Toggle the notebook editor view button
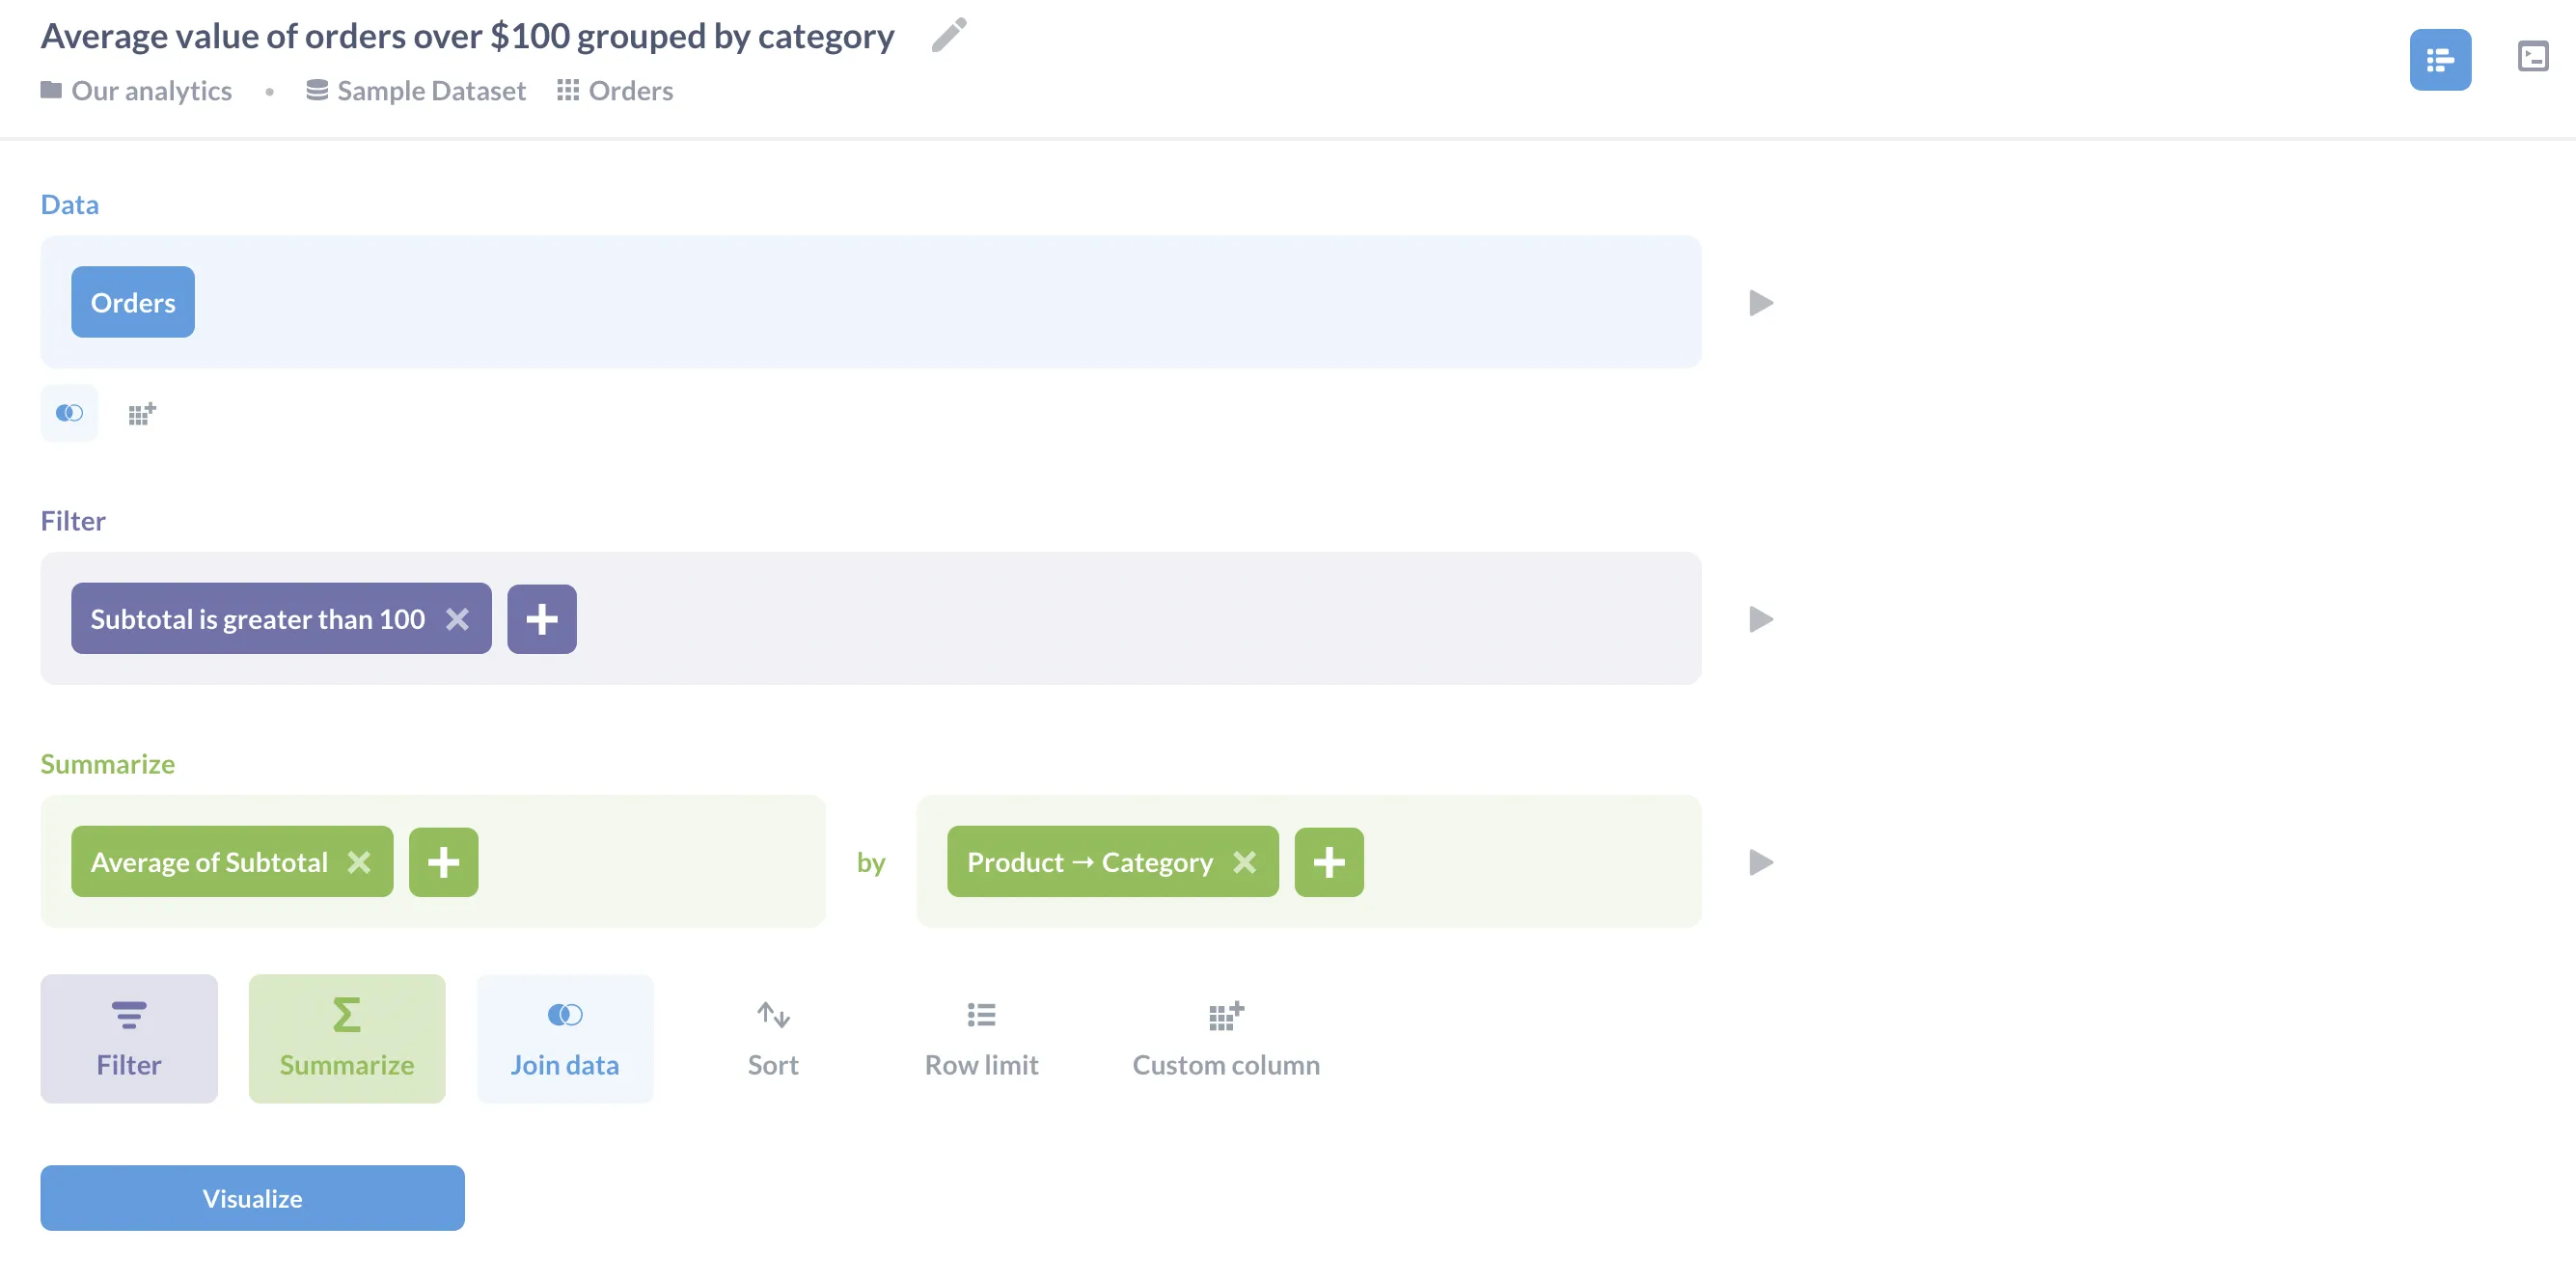Screen dimensions: 2576x1281 pyautogui.click(x=2439, y=60)
